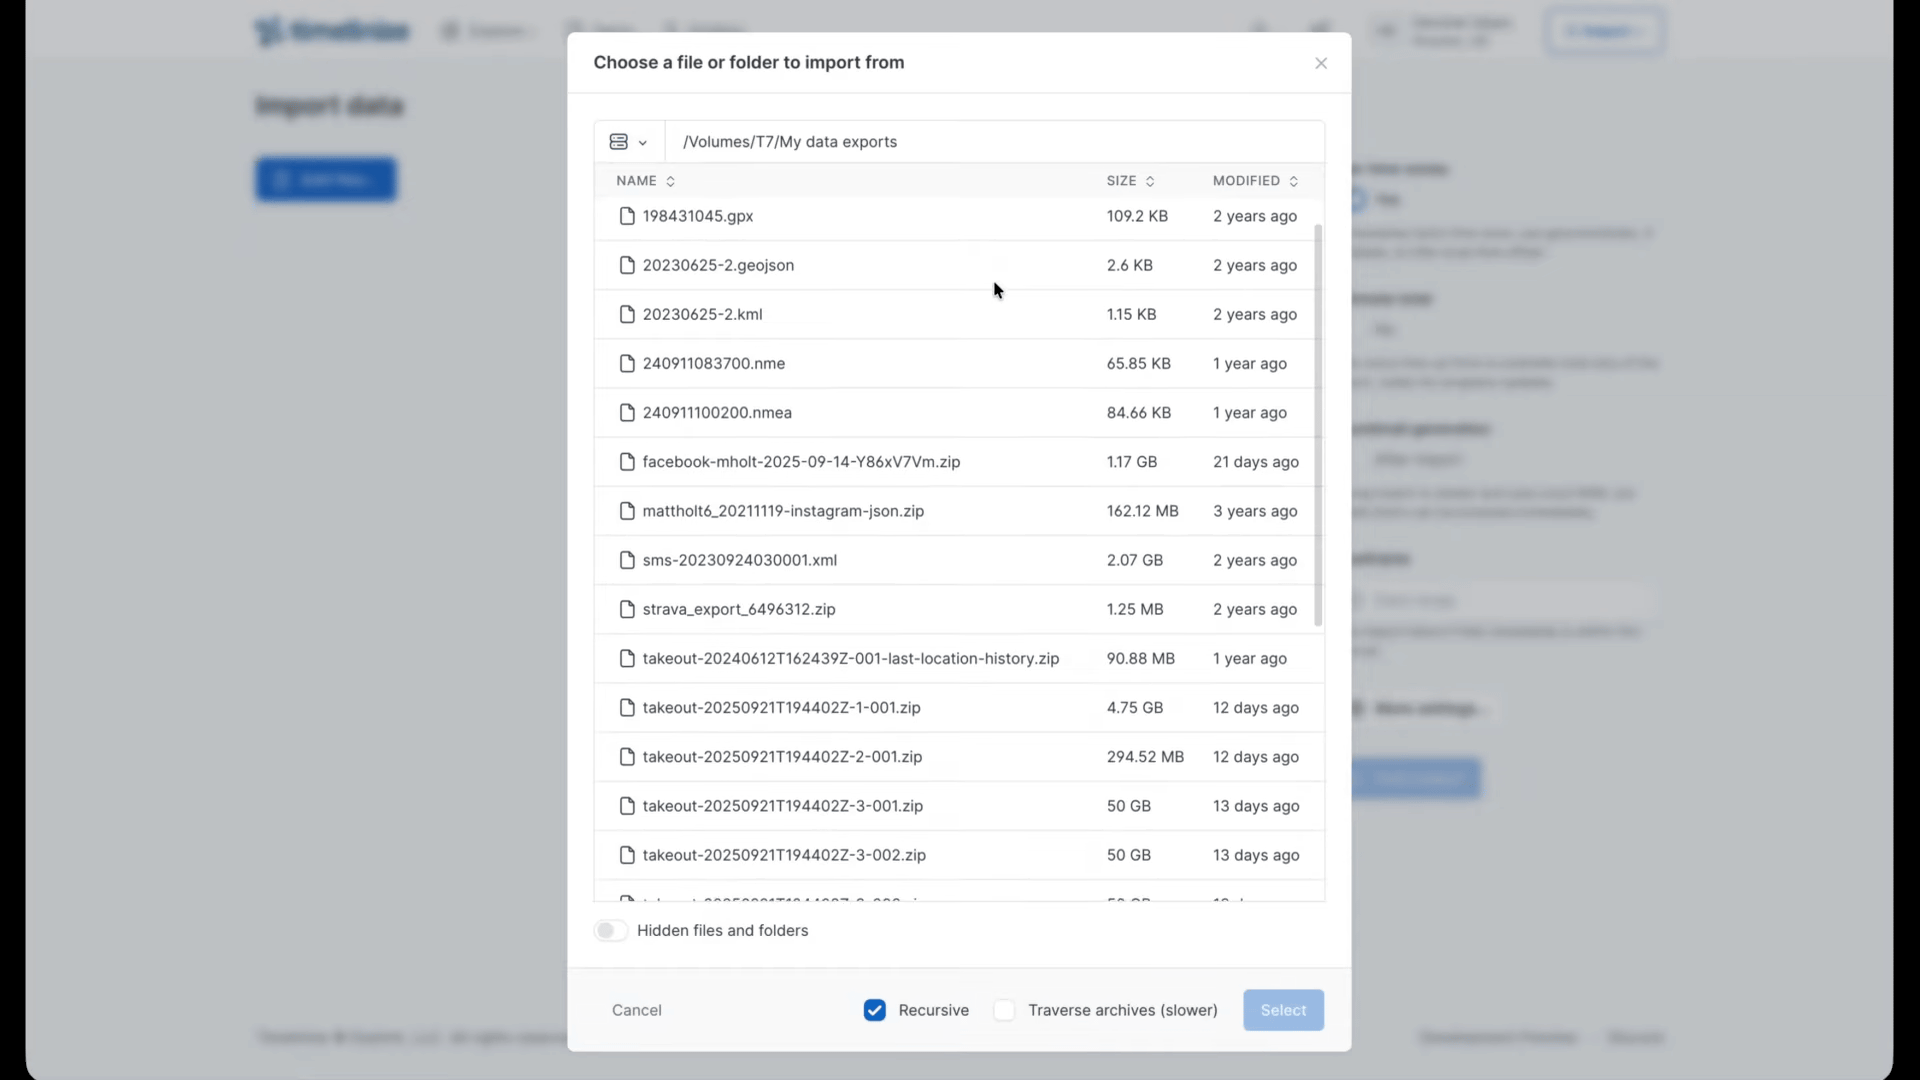Screen dimensions: 1920x1080
Task: Click file icon beside 20230625-2.geojson
Action: 627,265
